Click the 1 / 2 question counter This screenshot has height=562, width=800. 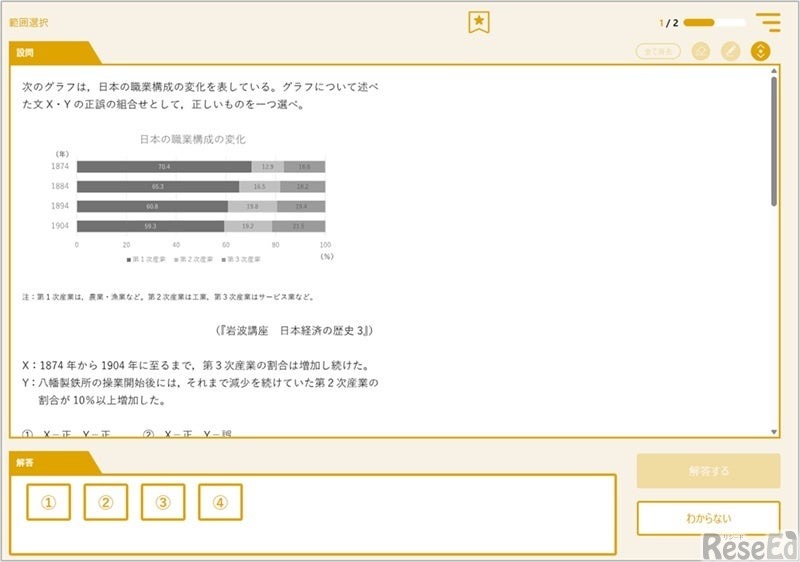(669, 23)
